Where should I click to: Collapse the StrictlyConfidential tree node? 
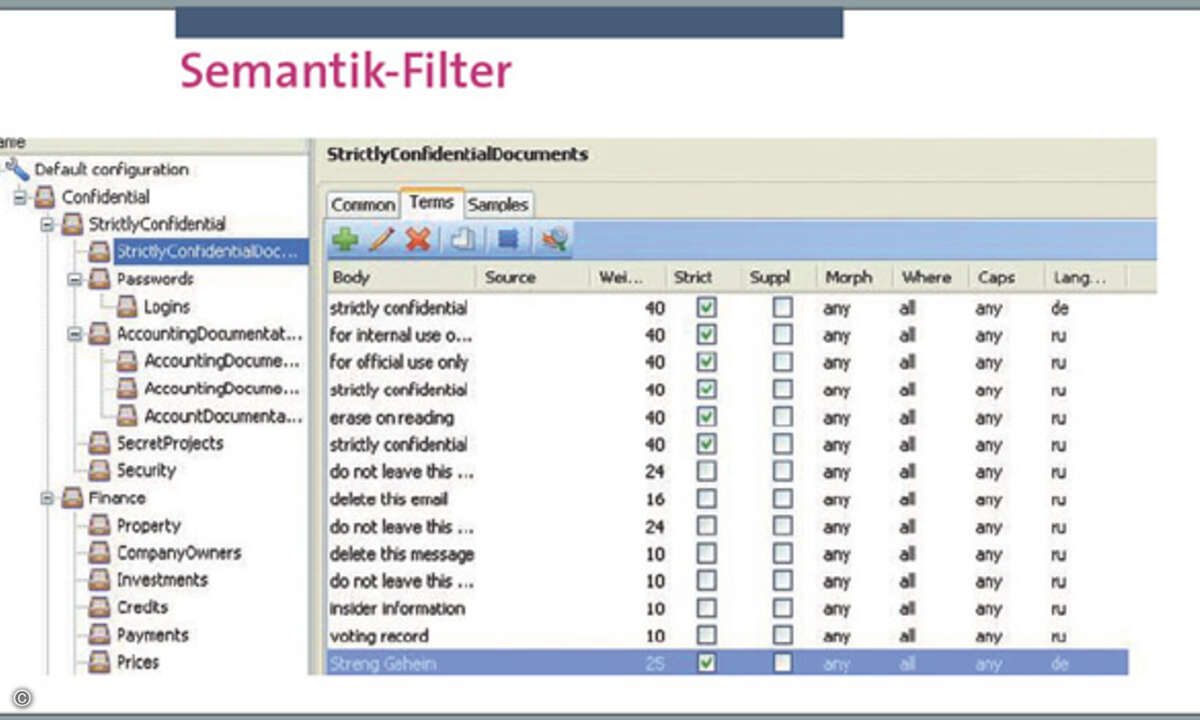(47, 225)
